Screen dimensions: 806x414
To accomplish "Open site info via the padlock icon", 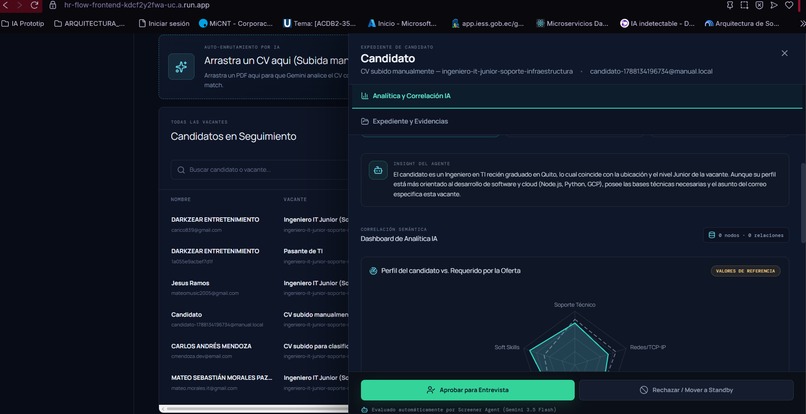I will [52, 5].
